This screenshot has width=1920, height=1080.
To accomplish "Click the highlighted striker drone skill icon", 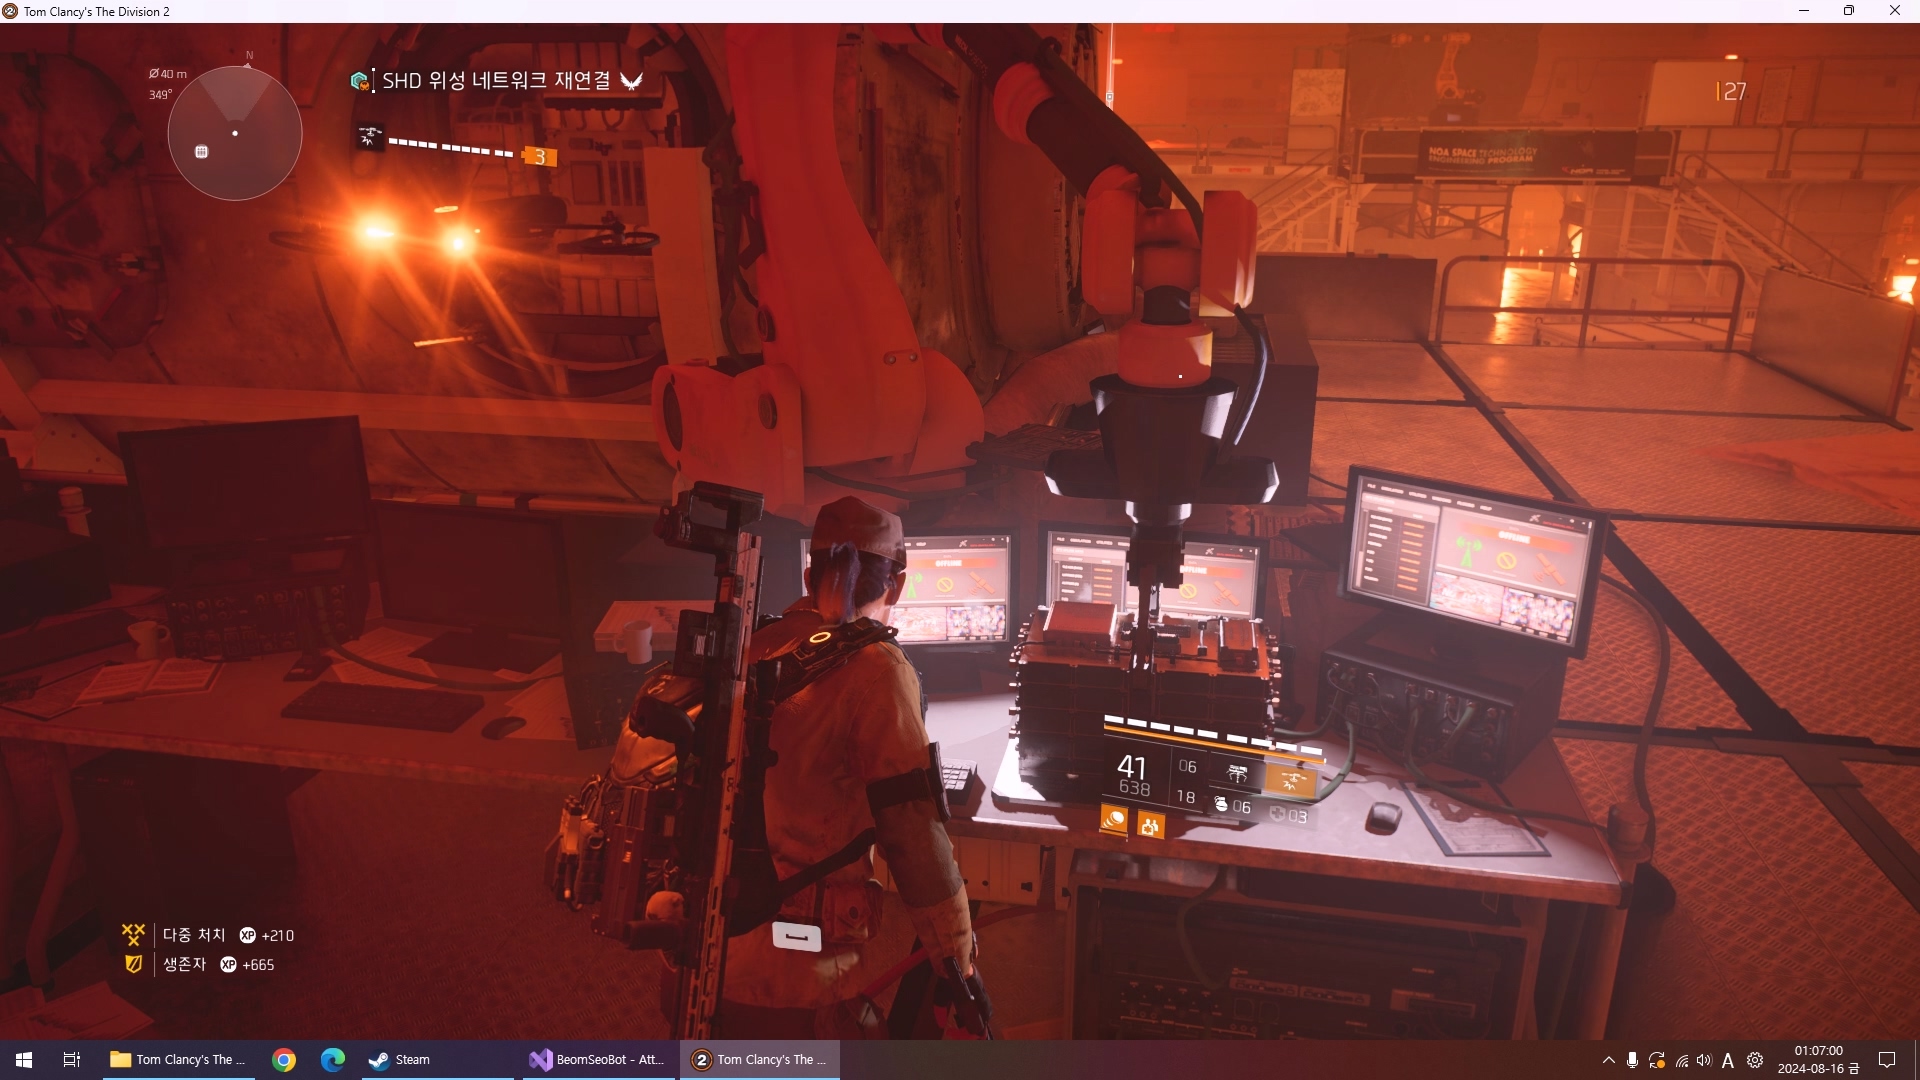I will tap(1291, 781).
